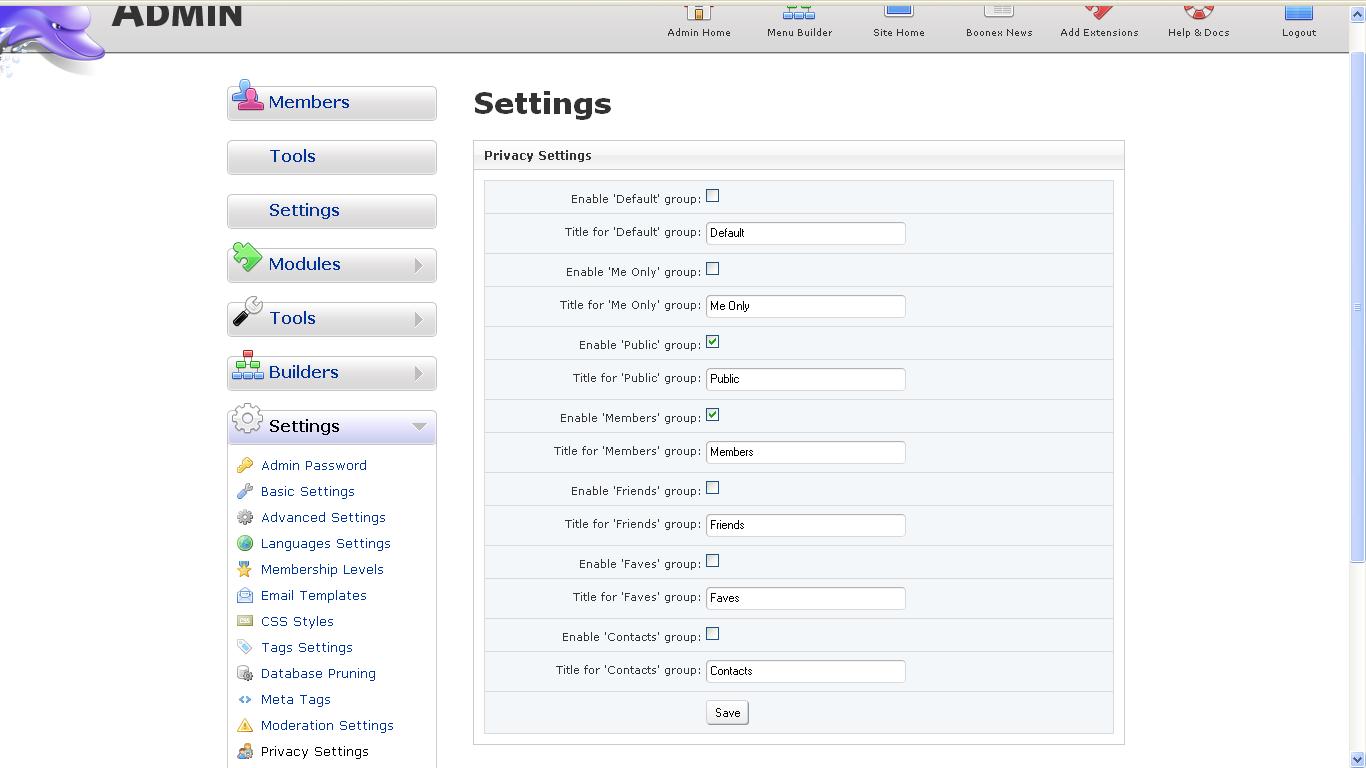Image resolution: width=1366 pixels, height=768 pixels.
Task: Expand the Modules sidebar menu arrow
Action: [x=419, y=266]
